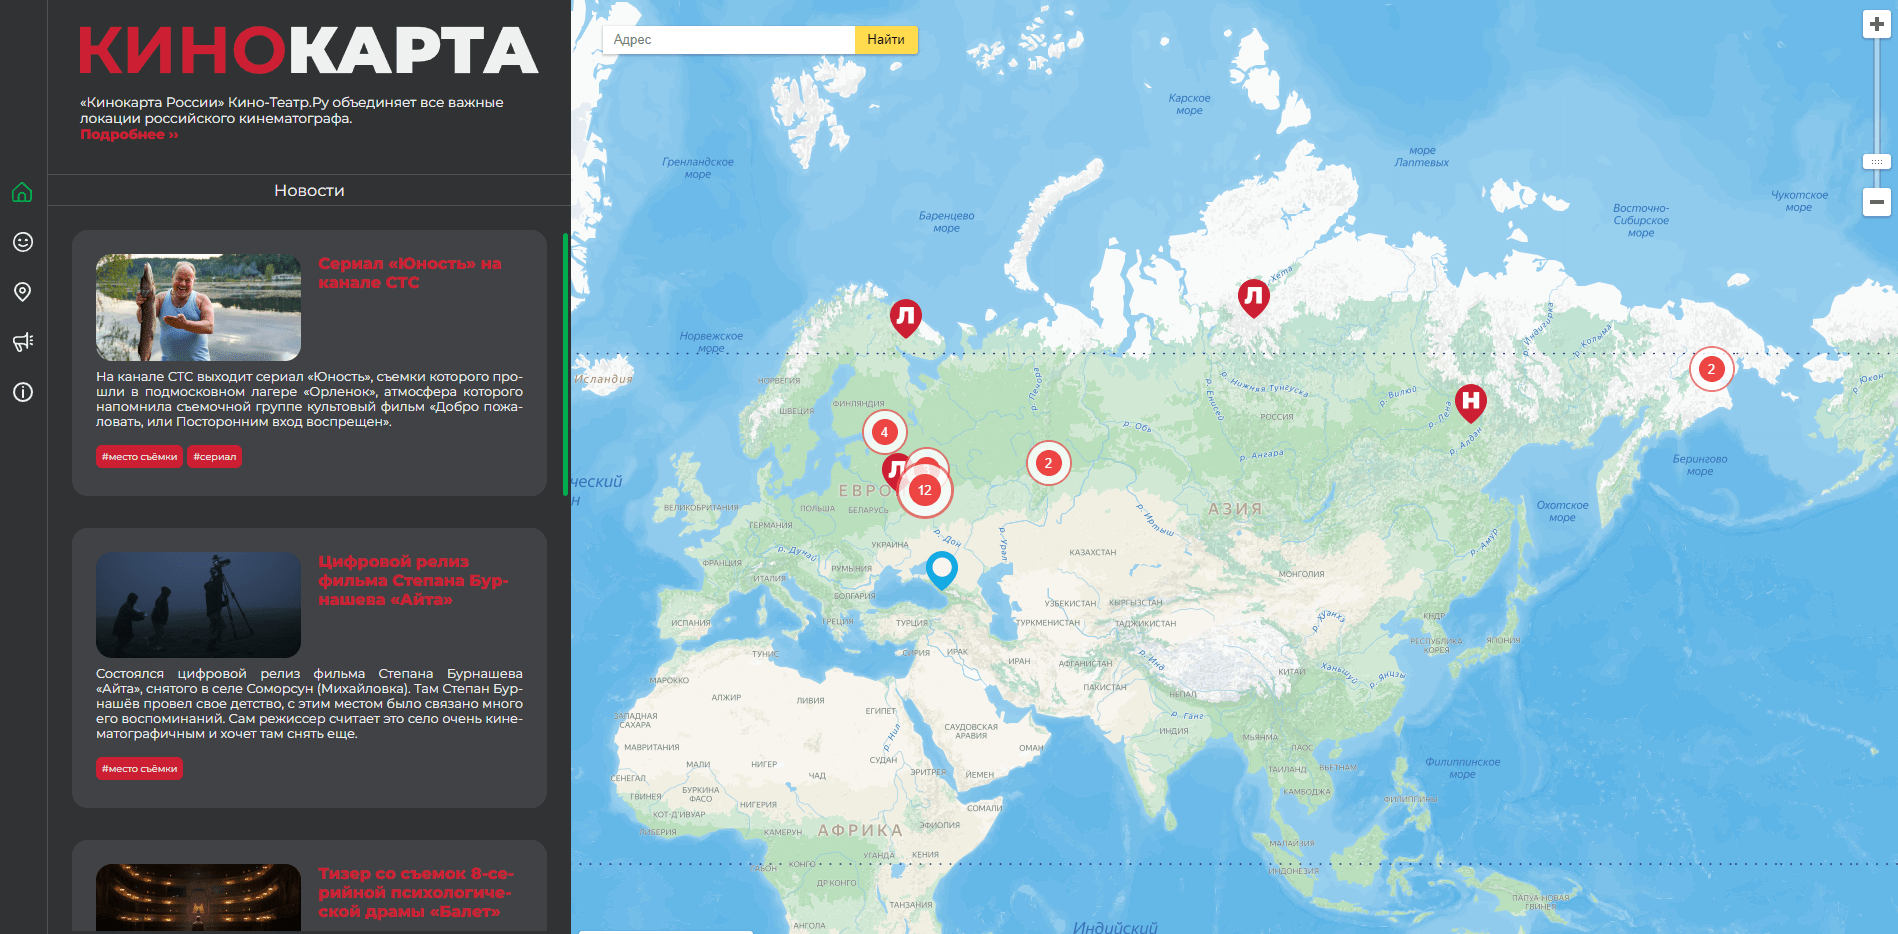The image size is (1898, 934).
Task: Open the megaphone announcements icon
Action: 22,342
